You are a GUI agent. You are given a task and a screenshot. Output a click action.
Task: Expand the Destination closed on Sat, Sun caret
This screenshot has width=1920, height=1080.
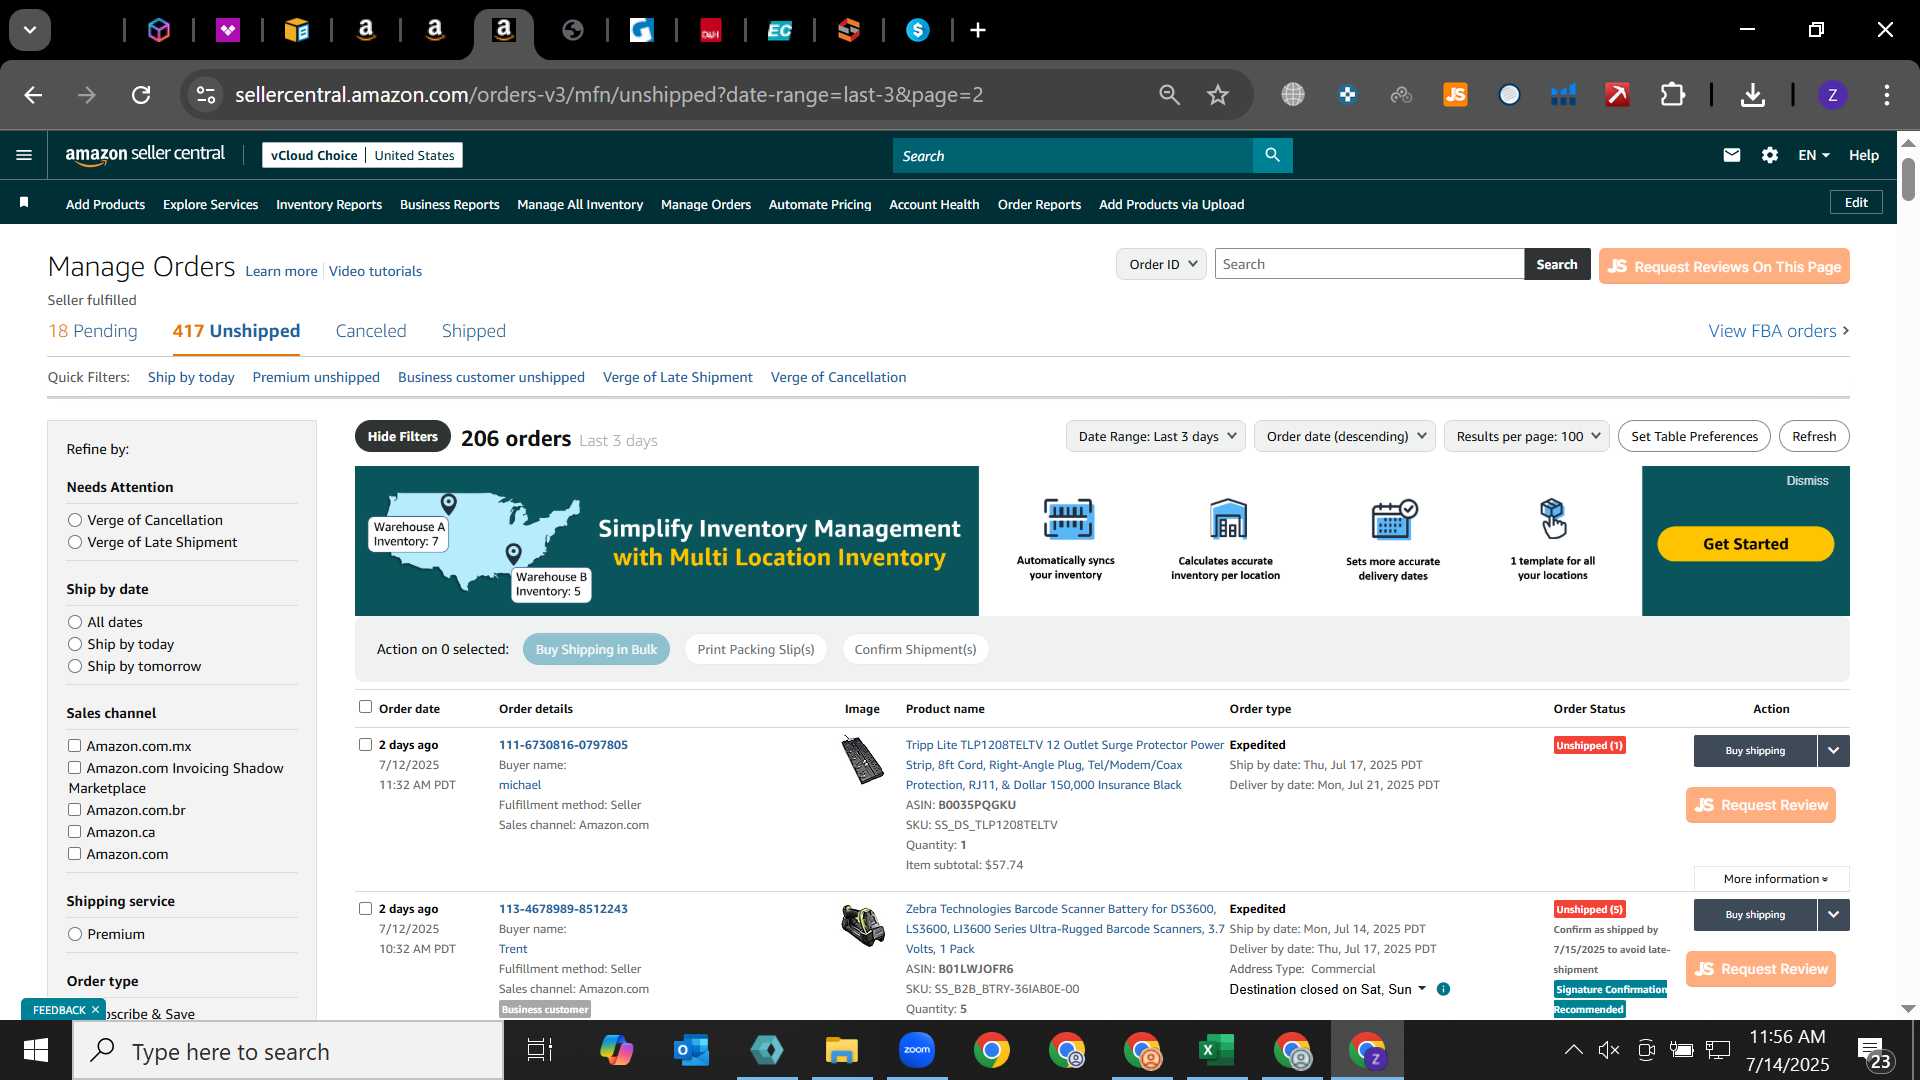click(x=1422, y=989)
